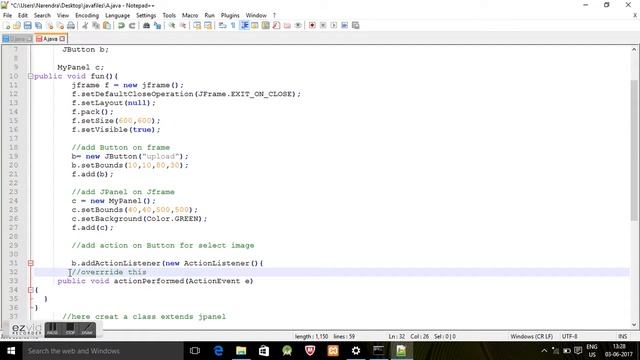This screenshot has width=640, height=360.
Task: Click the taskbar search box
Action: pos(103,351)
